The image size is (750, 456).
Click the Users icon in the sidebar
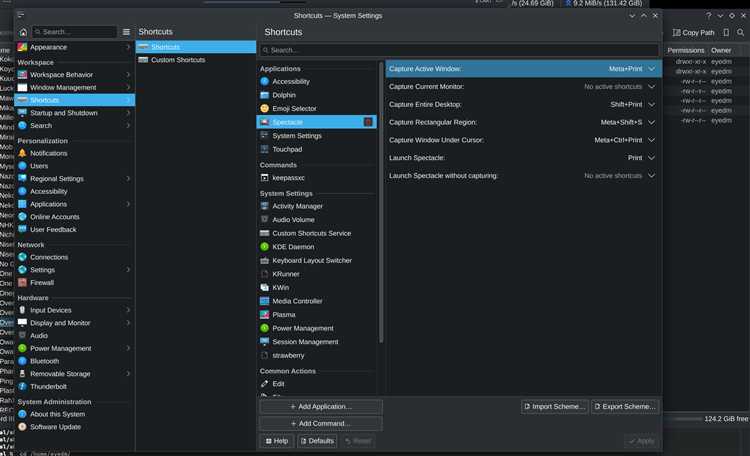point(22,166)
